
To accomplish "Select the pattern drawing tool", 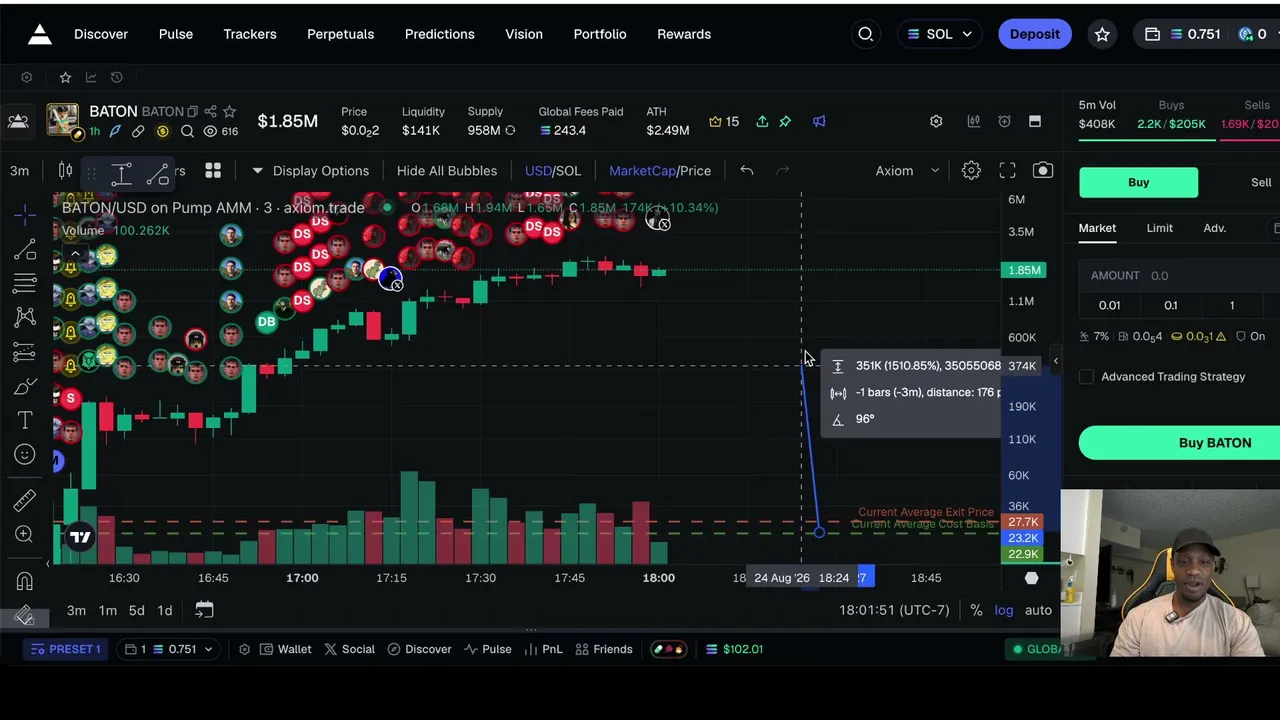I will (x=25, y=317).
